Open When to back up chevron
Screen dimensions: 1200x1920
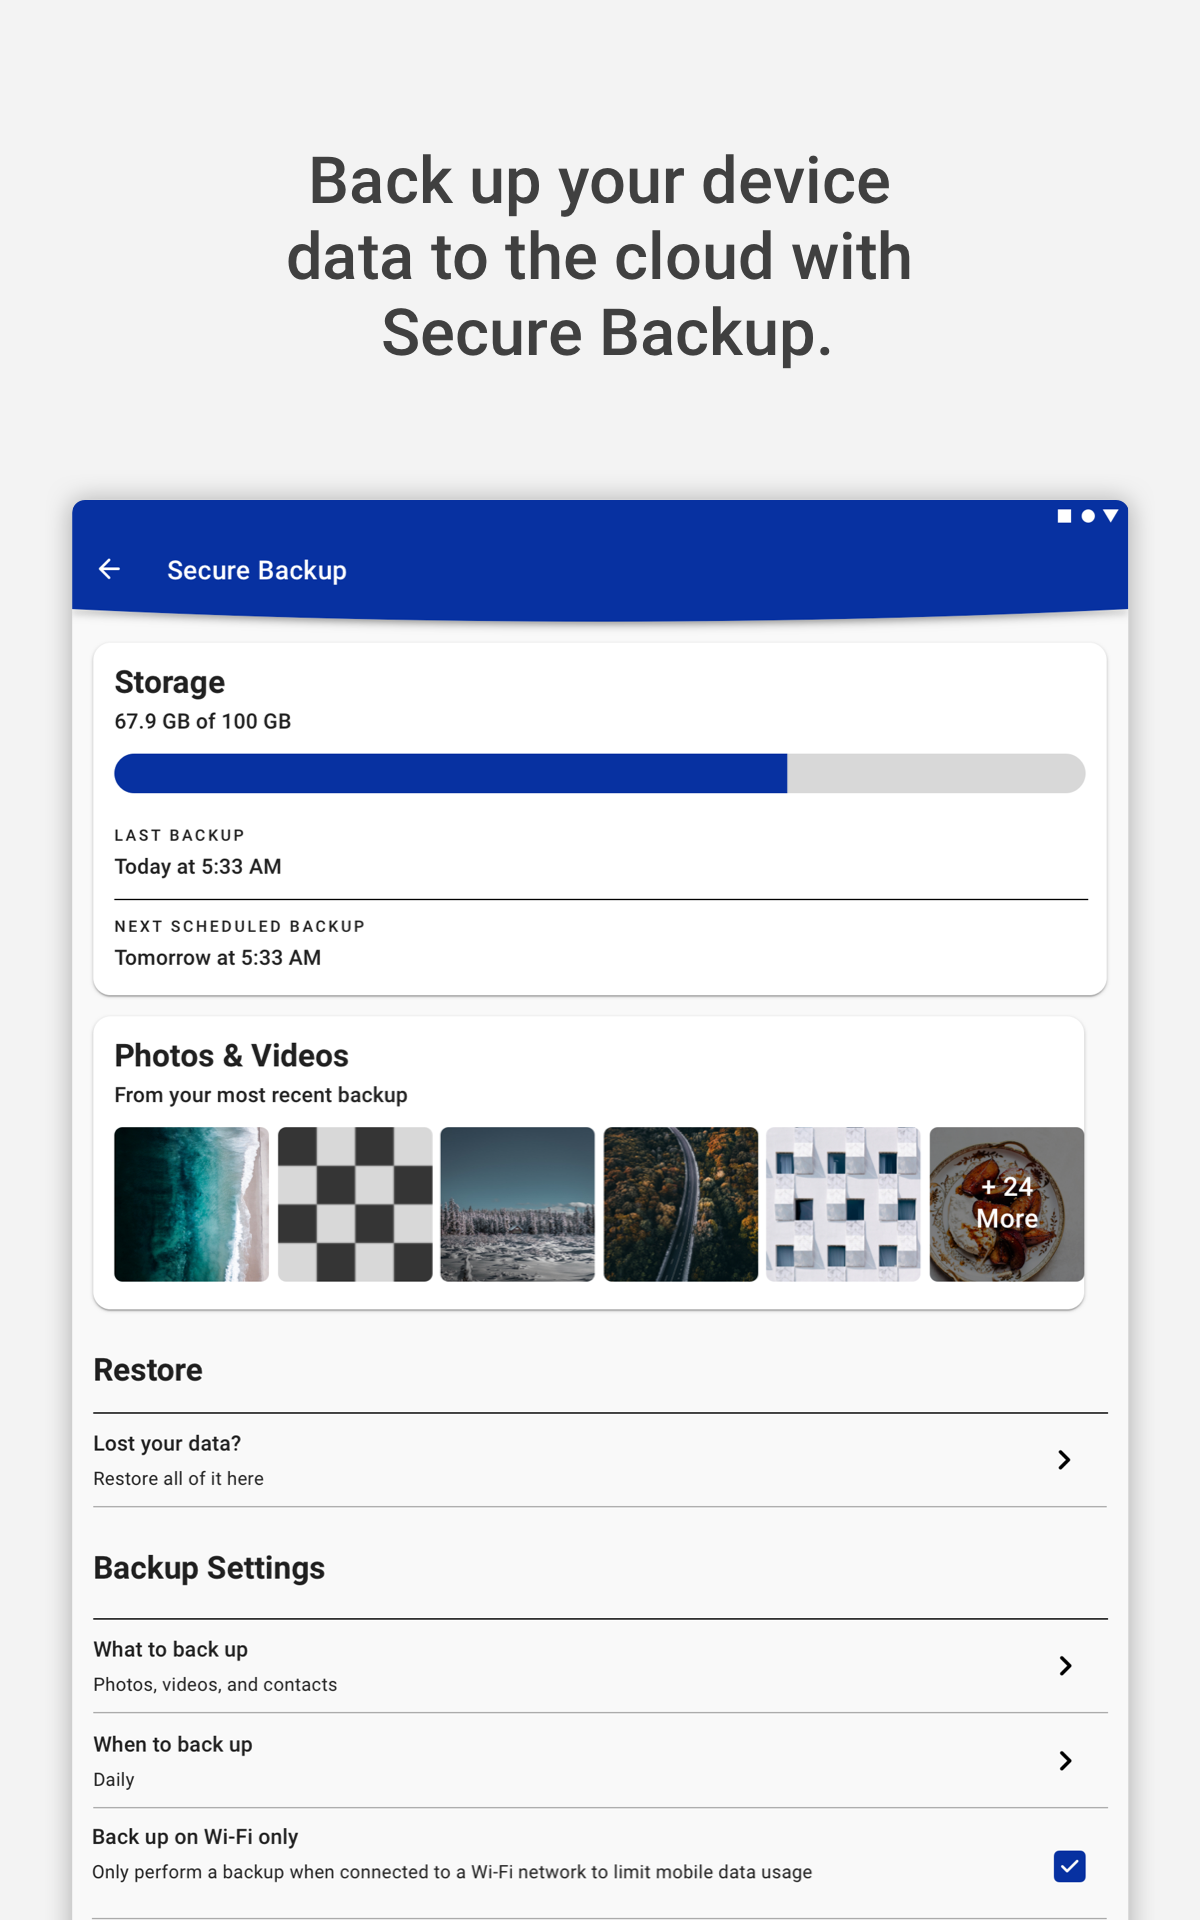[1065, 1761]
